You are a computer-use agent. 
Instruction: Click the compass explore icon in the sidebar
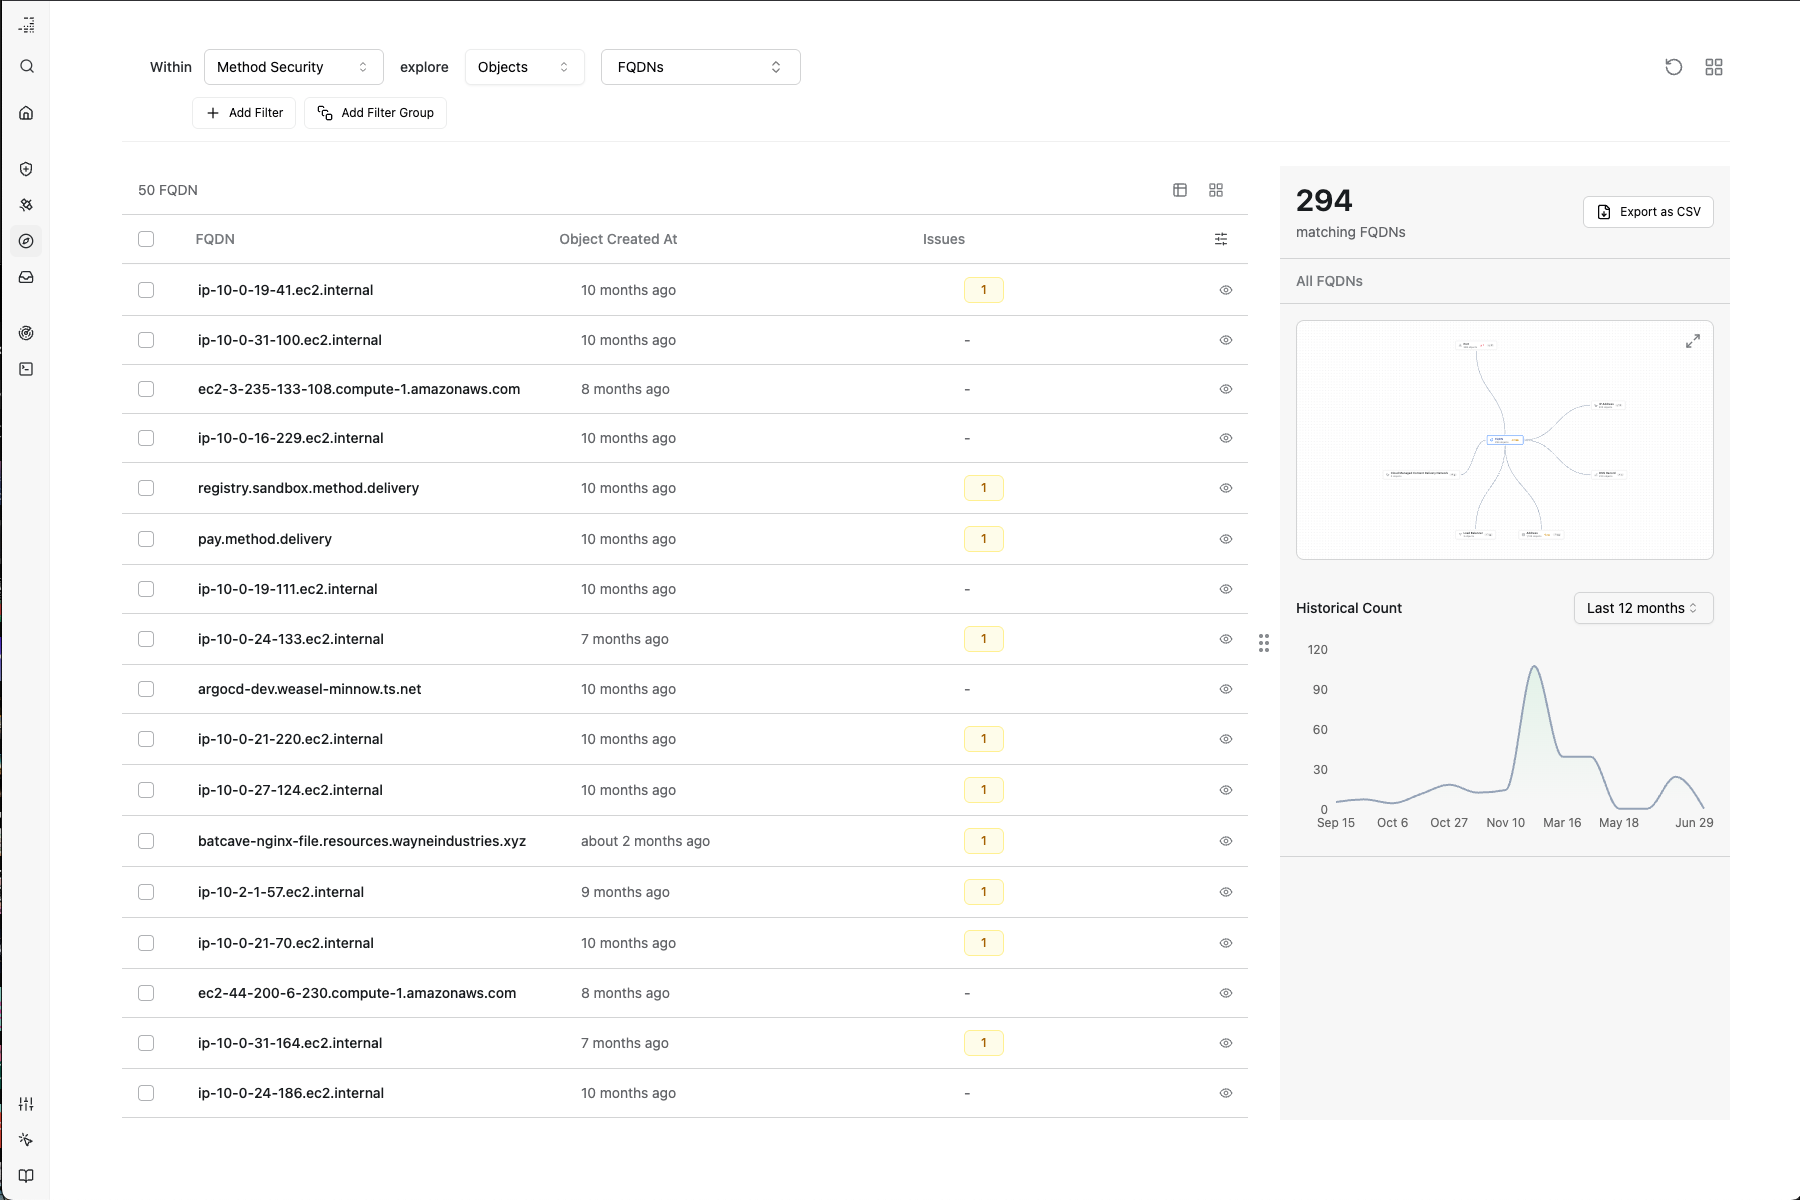tap(27, 241)
